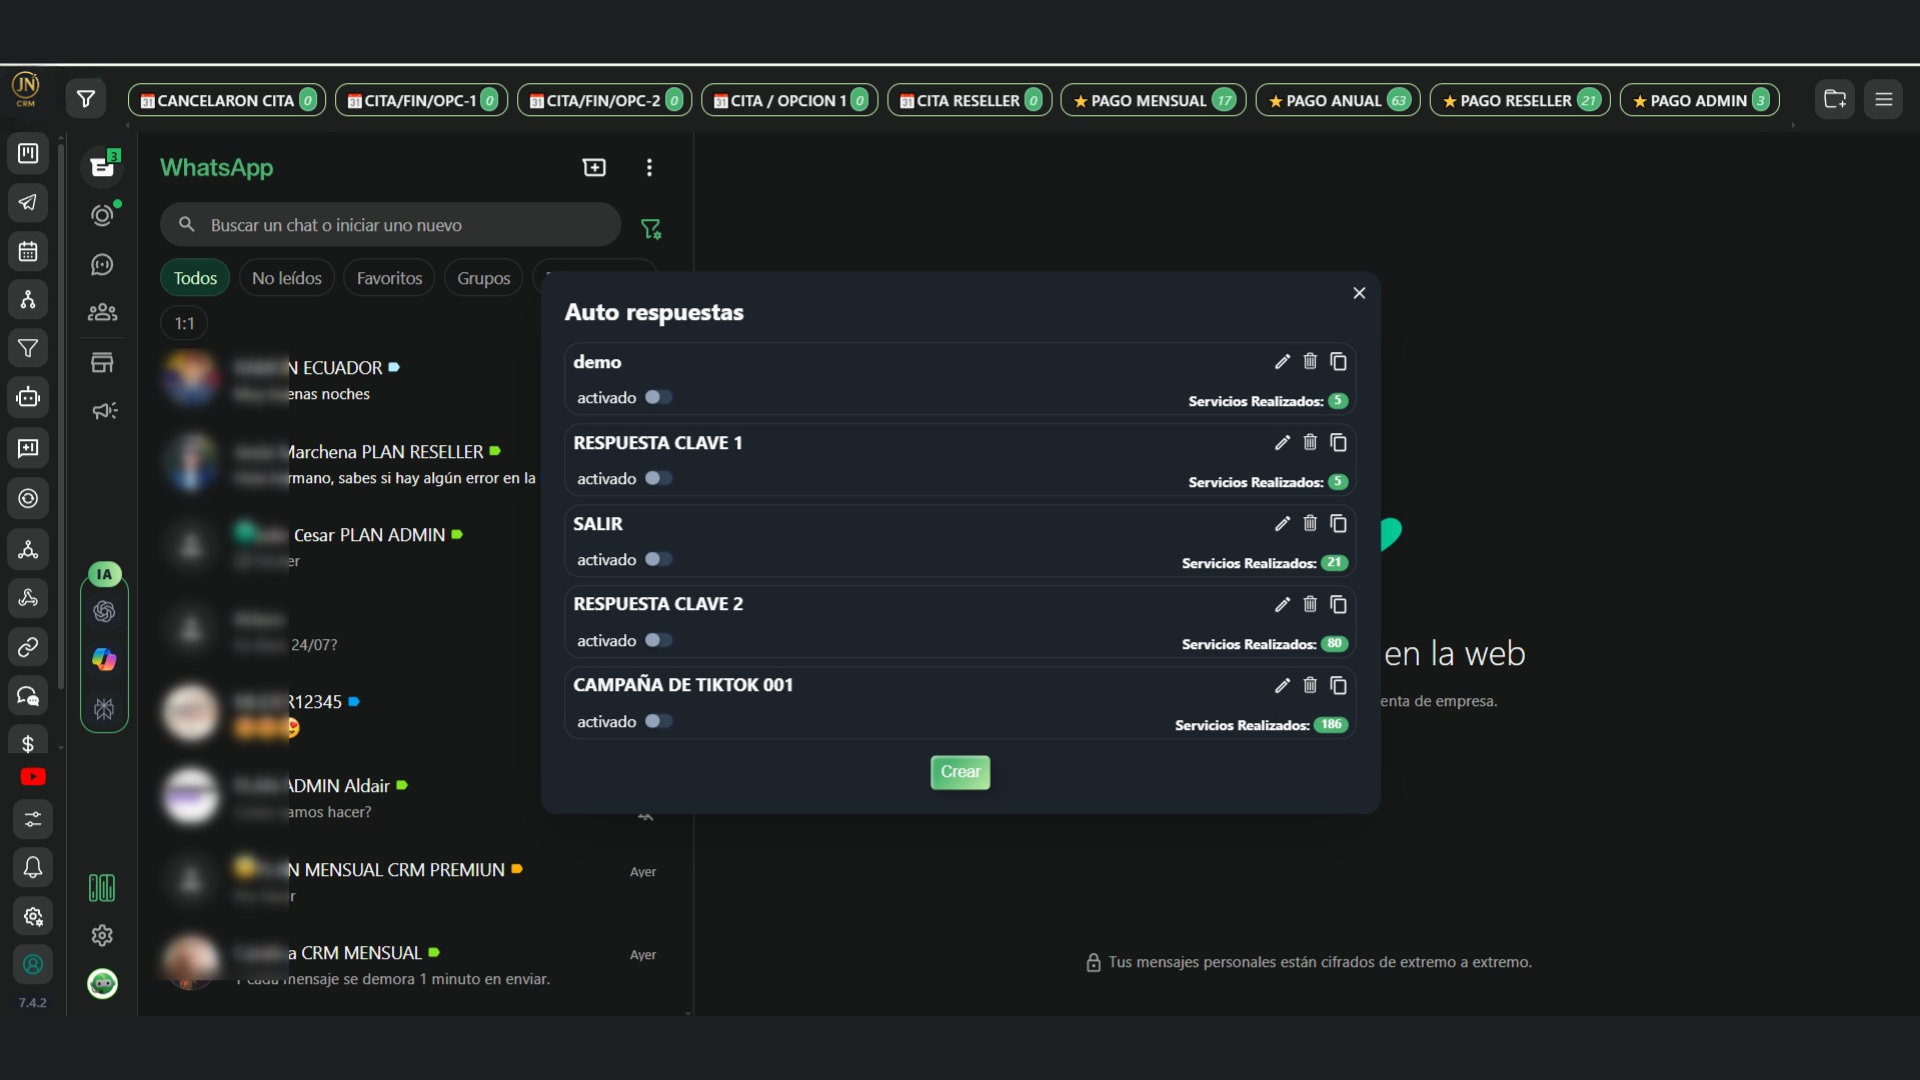Edit the demo auto response

coord(1282,362)
